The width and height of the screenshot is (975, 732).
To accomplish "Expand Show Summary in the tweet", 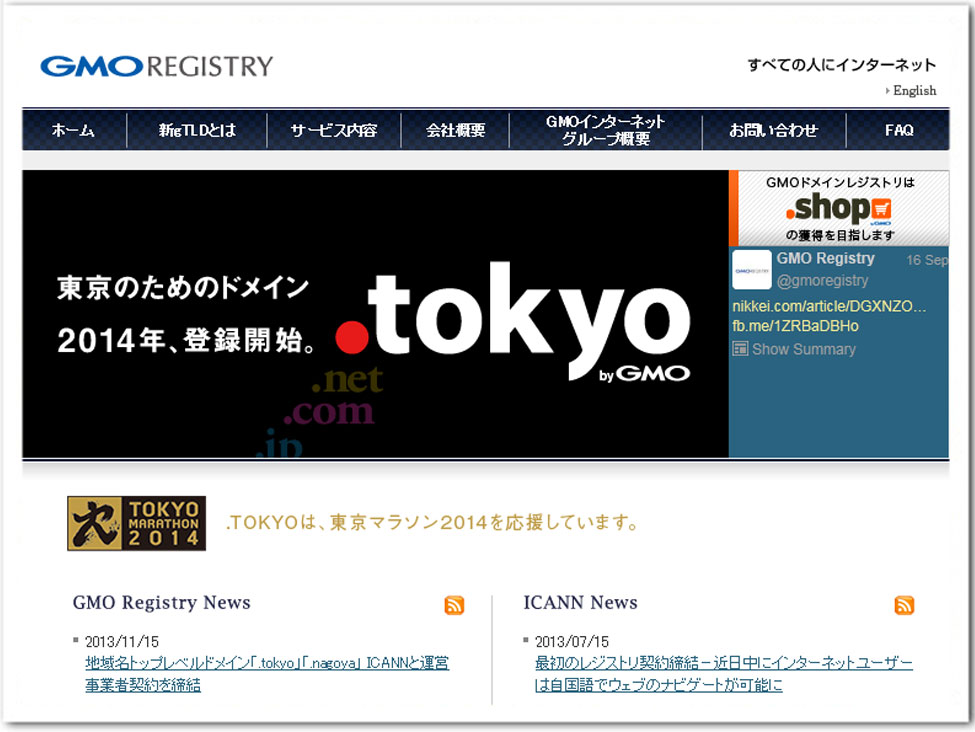I will [x=803, y=349].
